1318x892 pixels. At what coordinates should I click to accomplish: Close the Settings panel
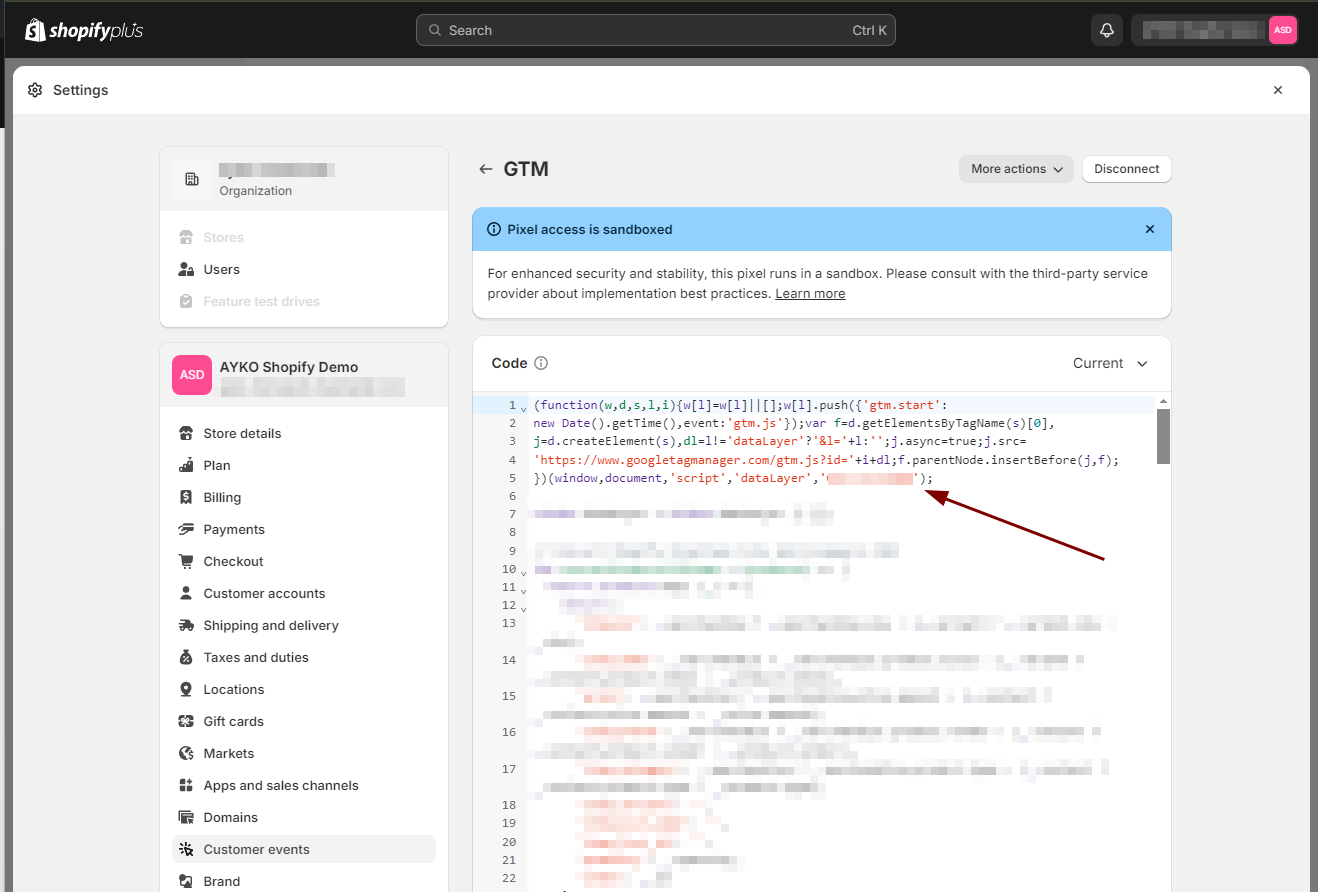point(1278,90)
